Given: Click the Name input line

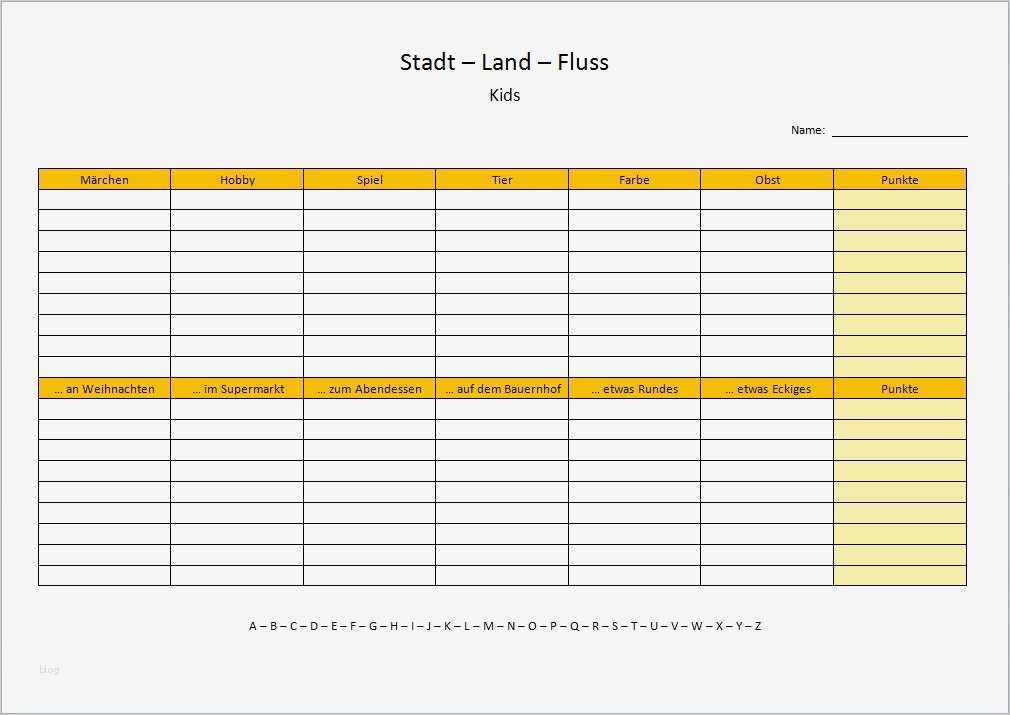Looking at the screenshot, I should pos(899,131).
